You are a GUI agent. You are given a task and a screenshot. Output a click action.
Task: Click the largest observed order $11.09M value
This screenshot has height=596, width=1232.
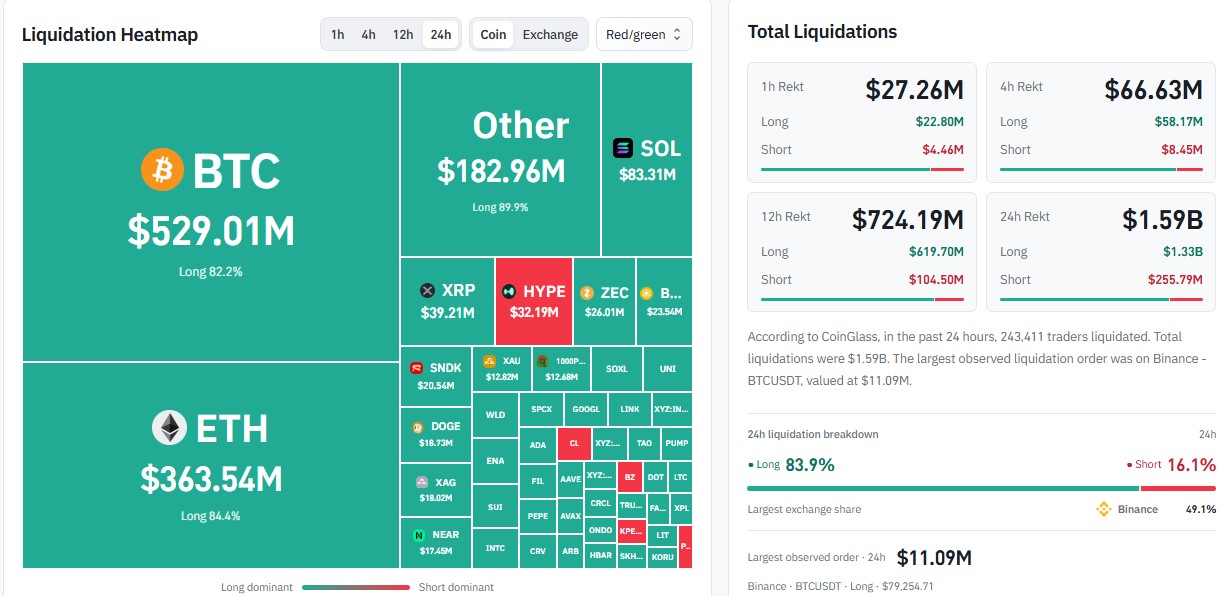click(x=934, y=558)
